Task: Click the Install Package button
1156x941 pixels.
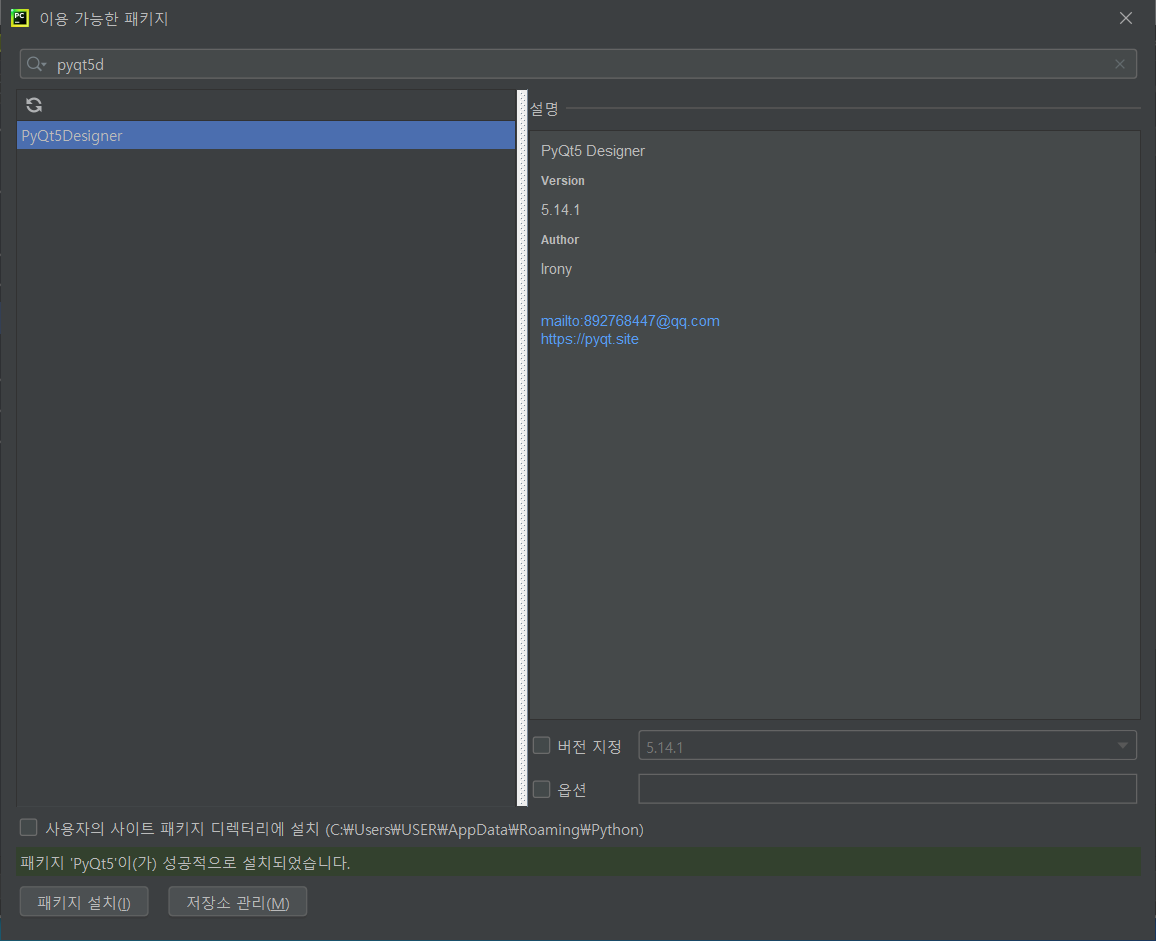Action: click(x=84, y=902)
